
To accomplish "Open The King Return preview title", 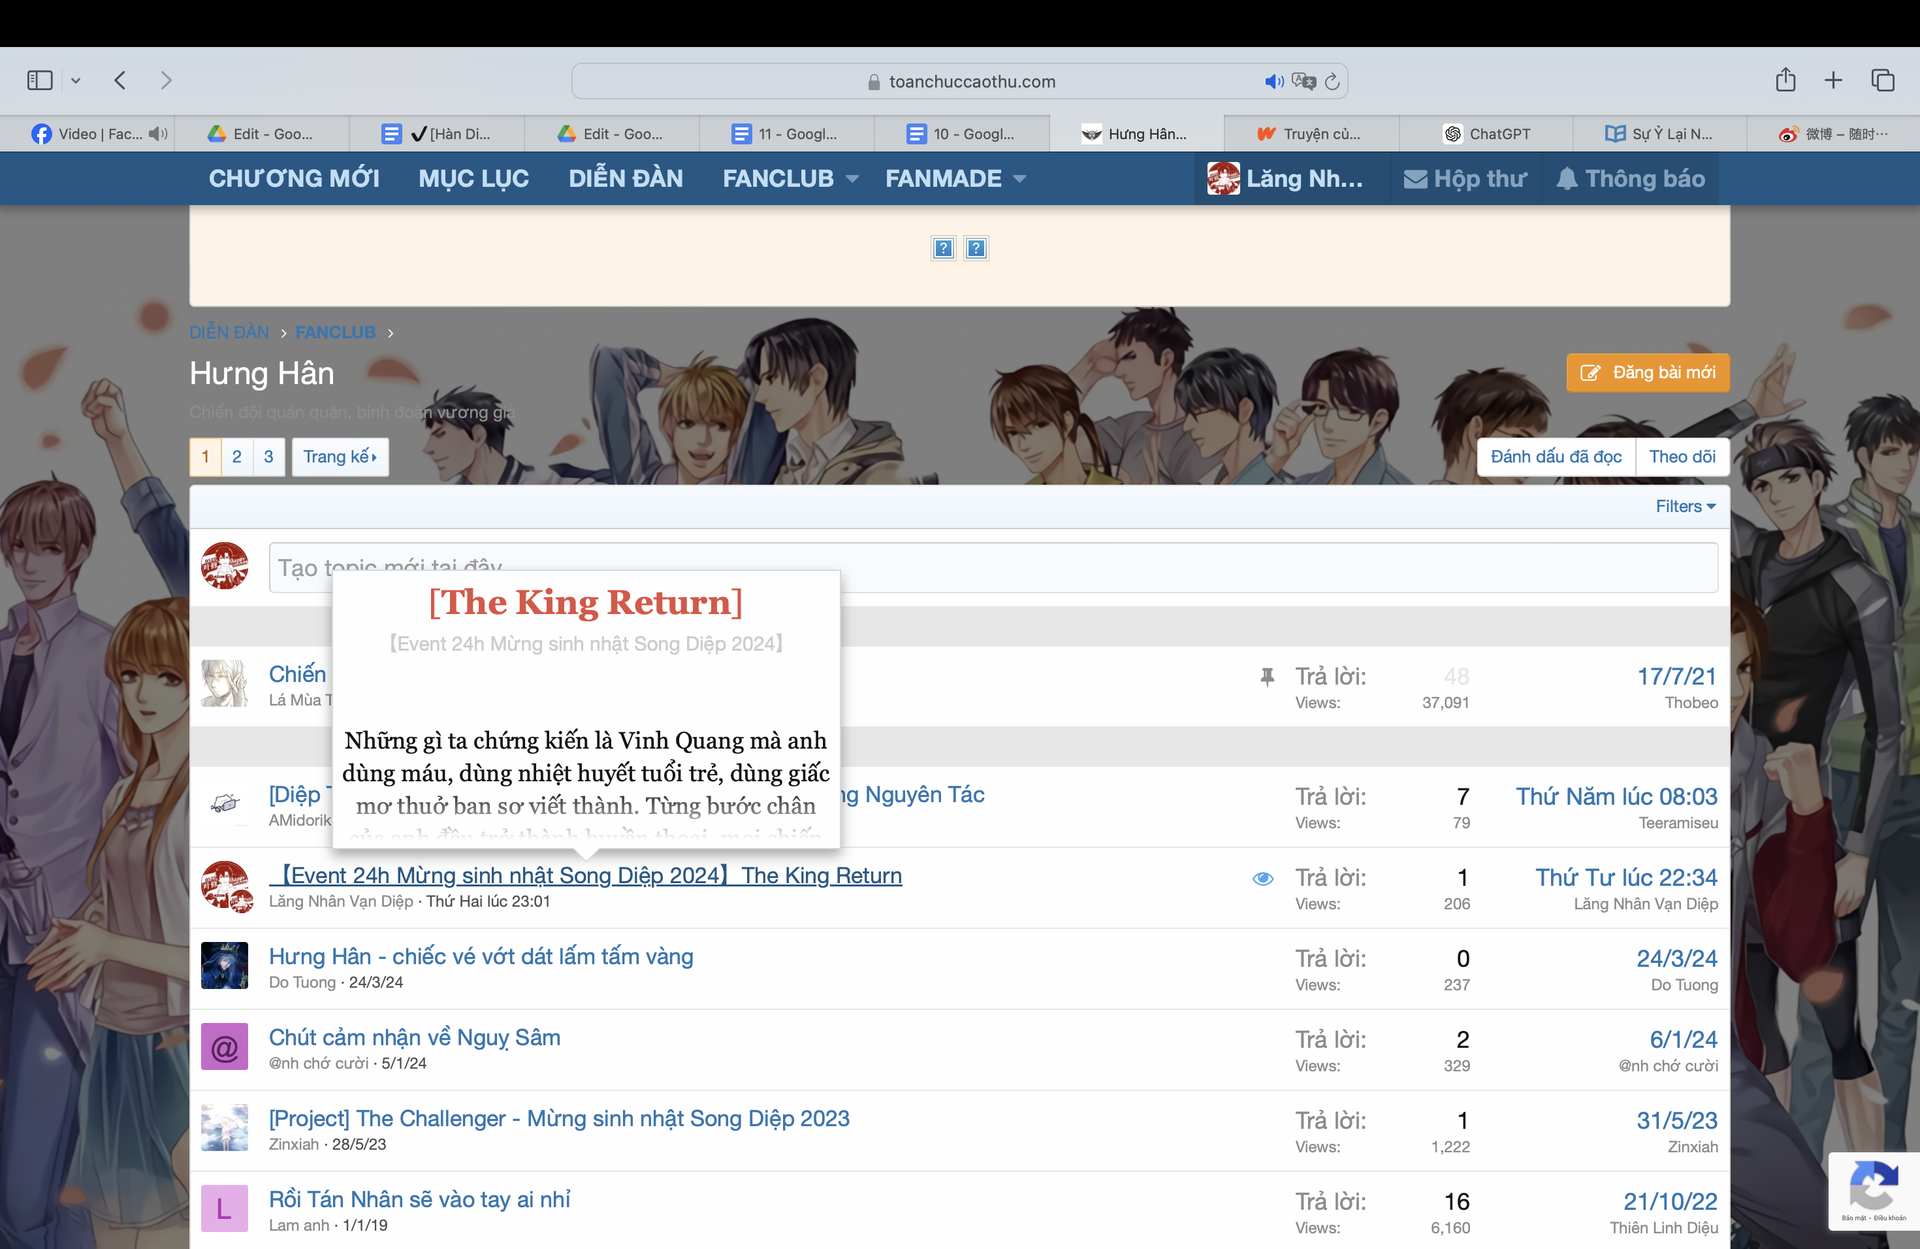I will 586,602.
